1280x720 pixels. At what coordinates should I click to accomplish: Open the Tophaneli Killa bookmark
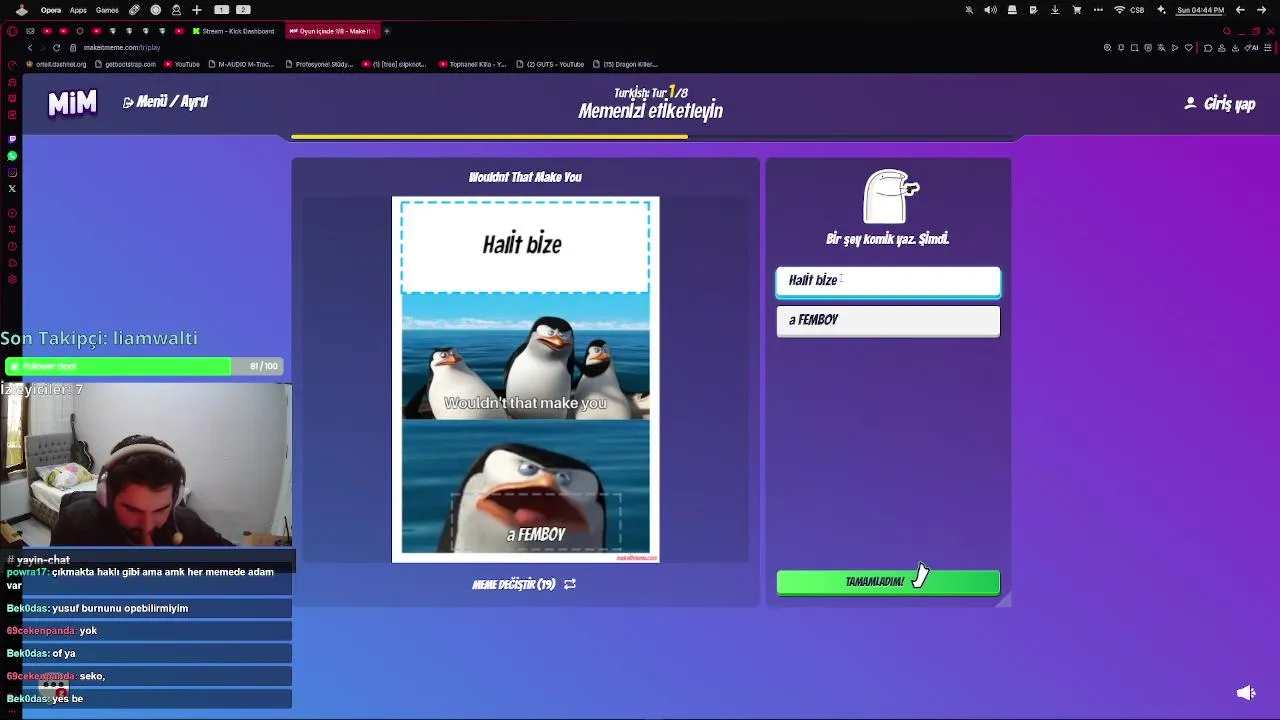click(473, 64)
